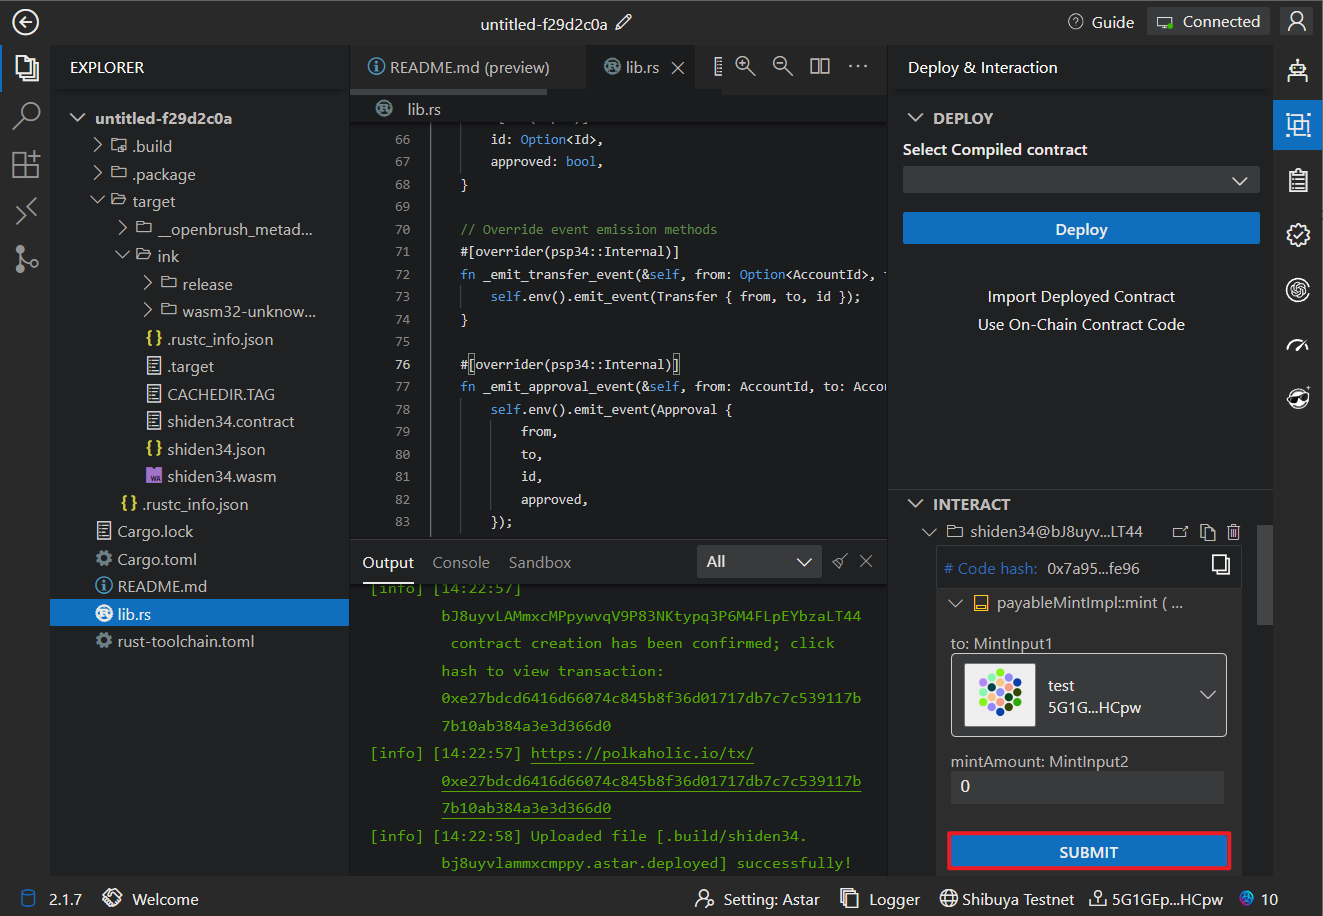The width and height of the screenshot is (1323, 916).
Task: Click the zoom in magnifier icon
Action: click(745, 66)
